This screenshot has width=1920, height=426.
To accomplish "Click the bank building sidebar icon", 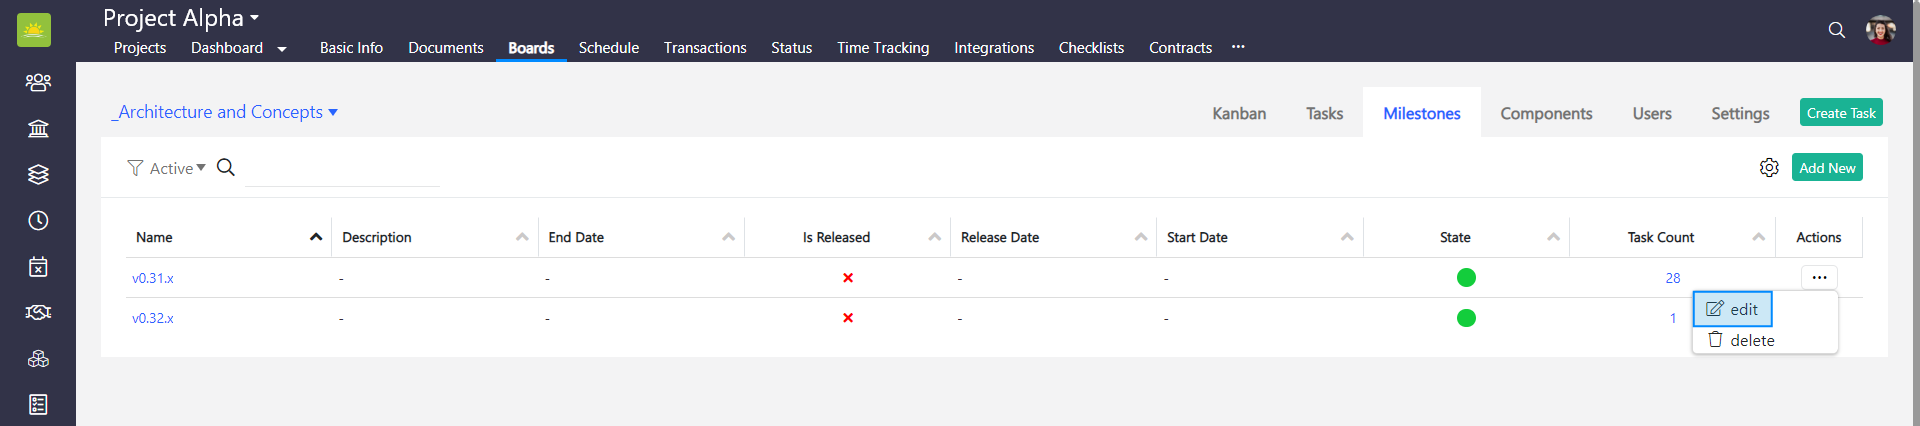I will (x=38, y=128).
